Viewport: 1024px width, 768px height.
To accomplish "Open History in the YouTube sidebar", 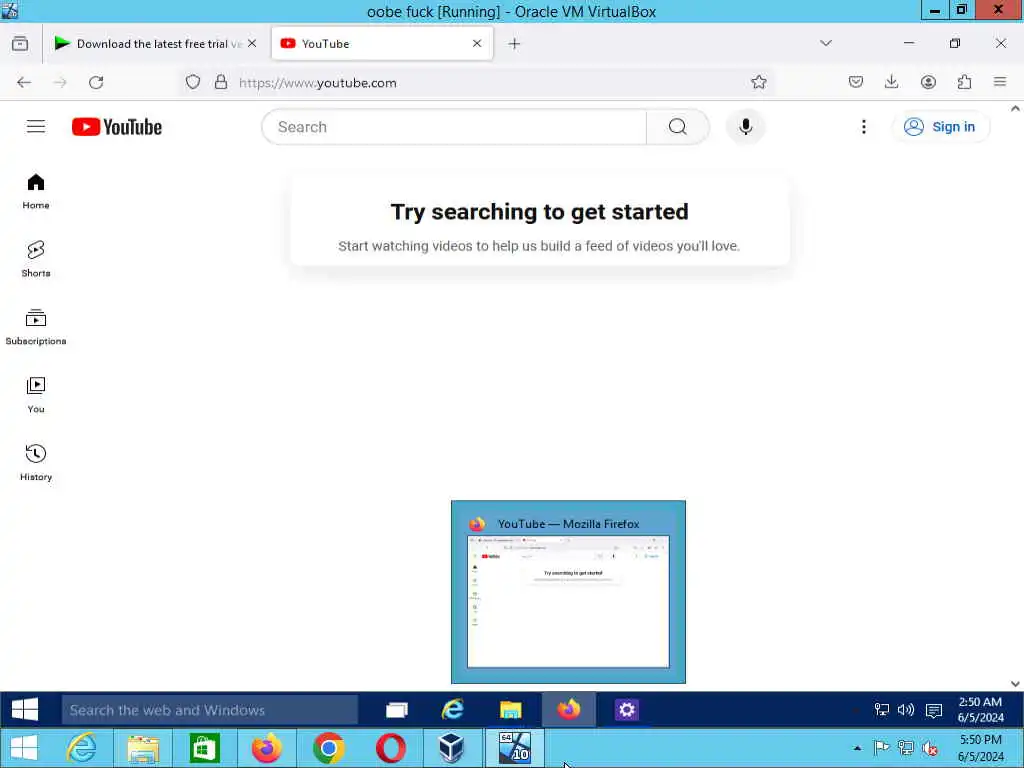I will [x=36, y=463].
